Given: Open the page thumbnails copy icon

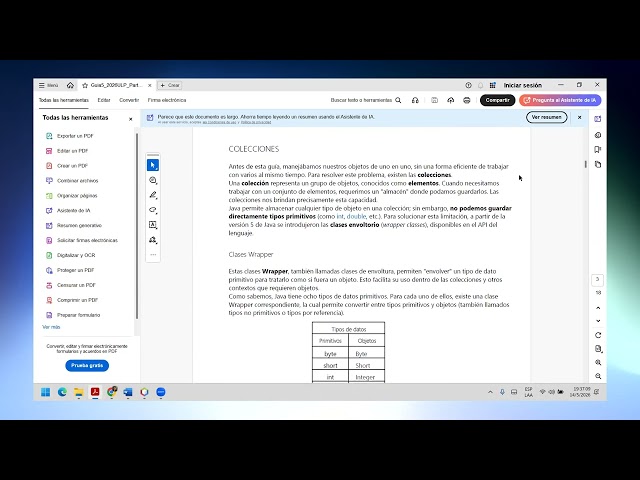Looking at the screenshot, I should click(598, 164).
